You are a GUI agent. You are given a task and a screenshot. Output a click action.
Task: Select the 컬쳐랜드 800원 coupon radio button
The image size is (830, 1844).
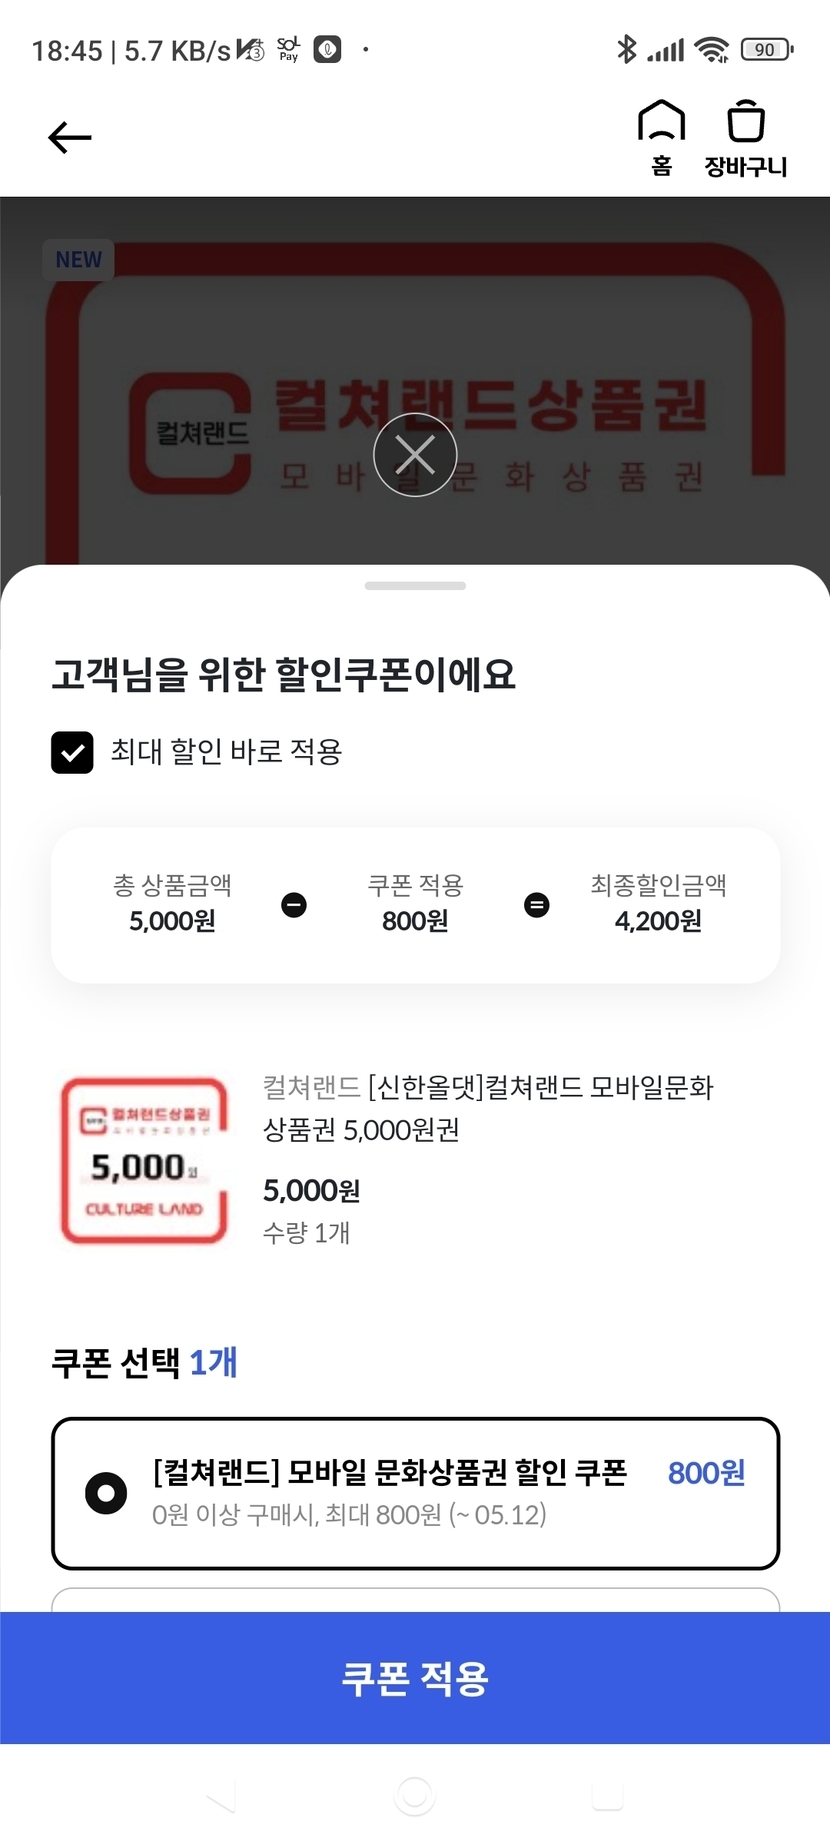pyautogui.click(x=106, y=1493)
